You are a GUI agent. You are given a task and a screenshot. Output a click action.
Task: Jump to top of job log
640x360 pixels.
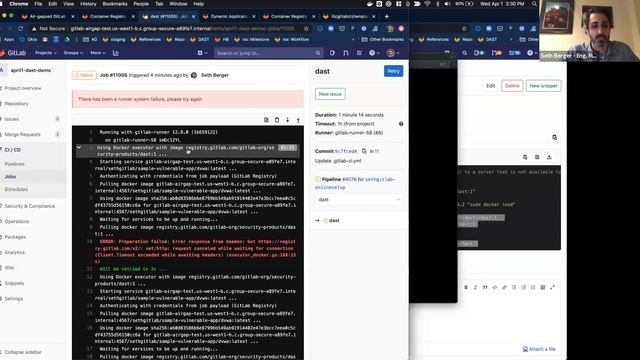tap(298, 120)
